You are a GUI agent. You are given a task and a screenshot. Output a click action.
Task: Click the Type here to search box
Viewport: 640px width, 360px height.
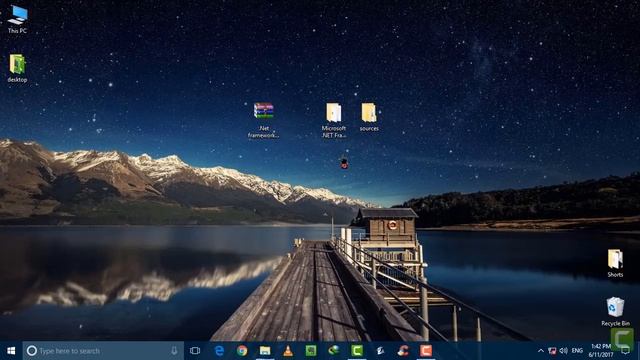(x=103, y=351)
